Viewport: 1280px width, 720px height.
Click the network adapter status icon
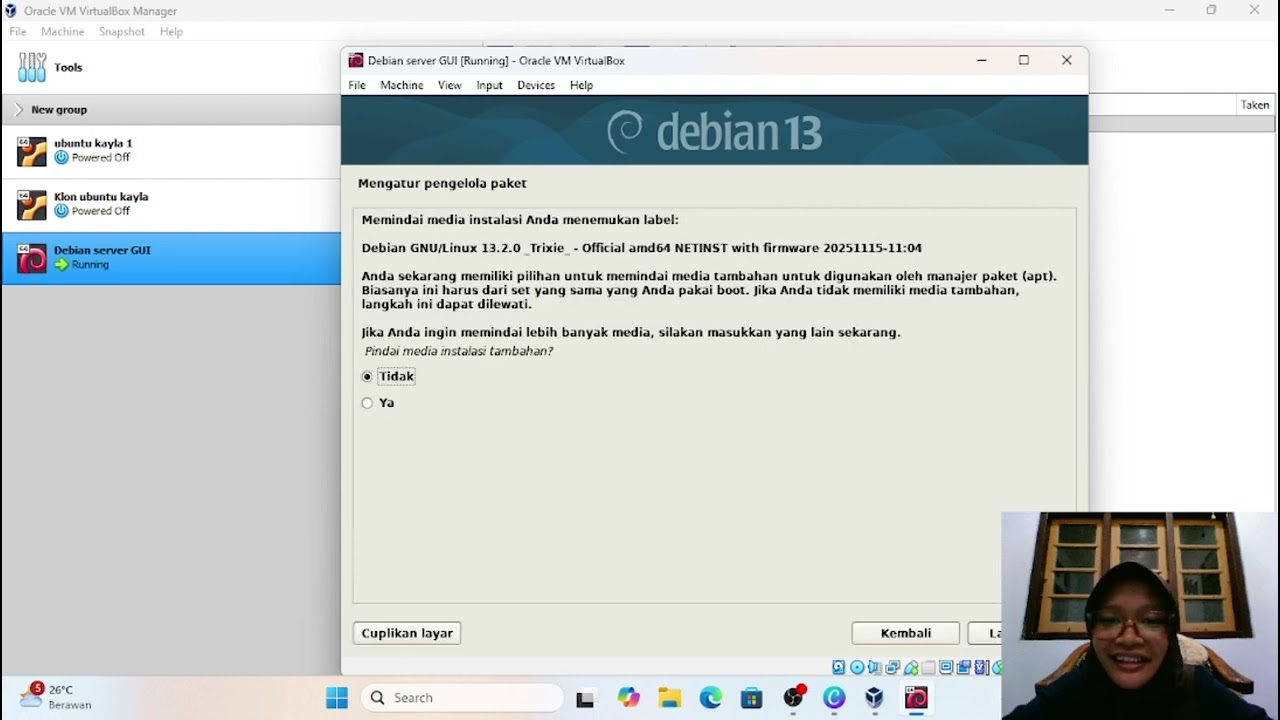coord(893,667)
